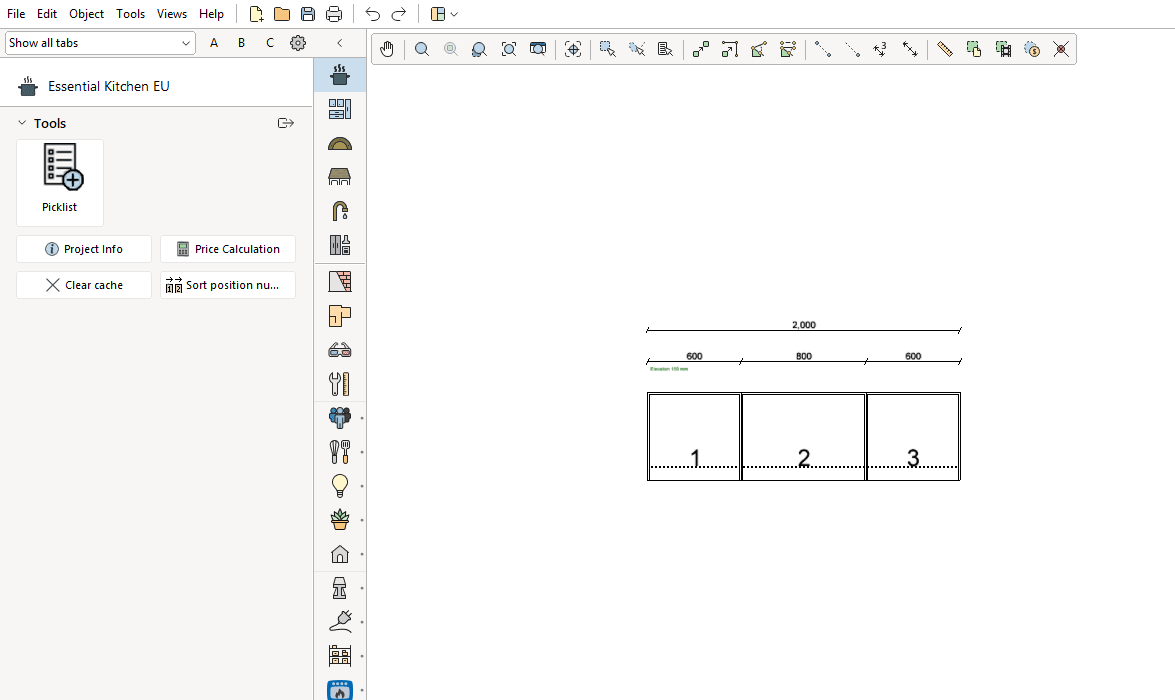Click the crossed-out red X toolbar icon
The width and height of the screenshot is (1175, 700).
click(1061, 49)
